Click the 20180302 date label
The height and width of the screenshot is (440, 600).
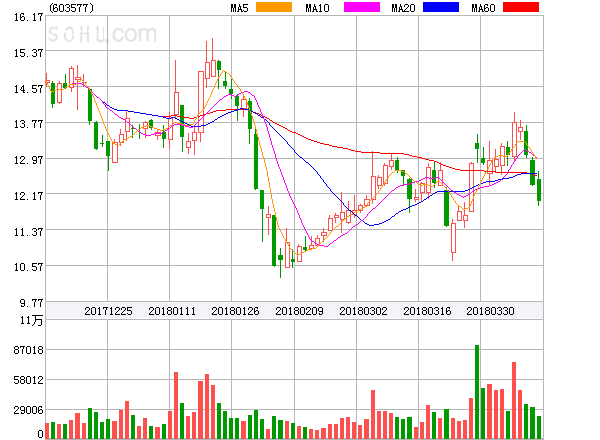coord(363,311)
